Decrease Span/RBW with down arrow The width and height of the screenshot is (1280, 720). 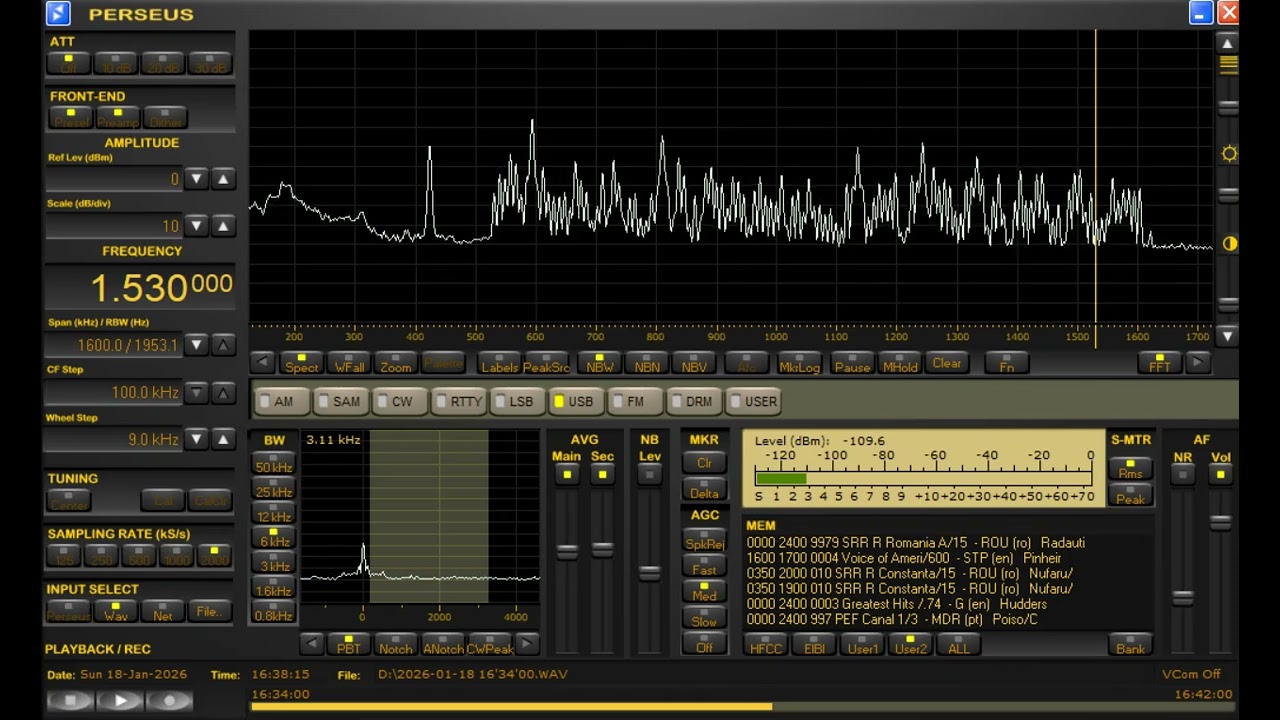[197, 345]
